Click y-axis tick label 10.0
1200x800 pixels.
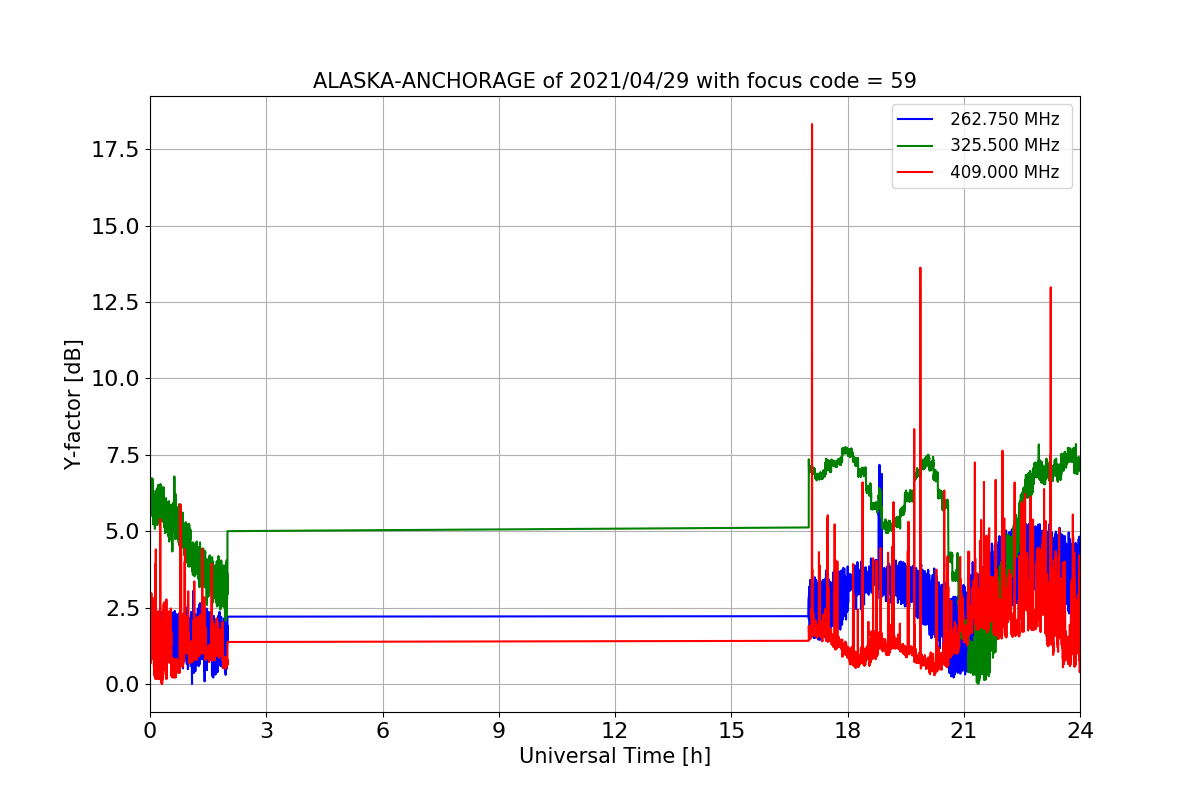tap(117, 378)
